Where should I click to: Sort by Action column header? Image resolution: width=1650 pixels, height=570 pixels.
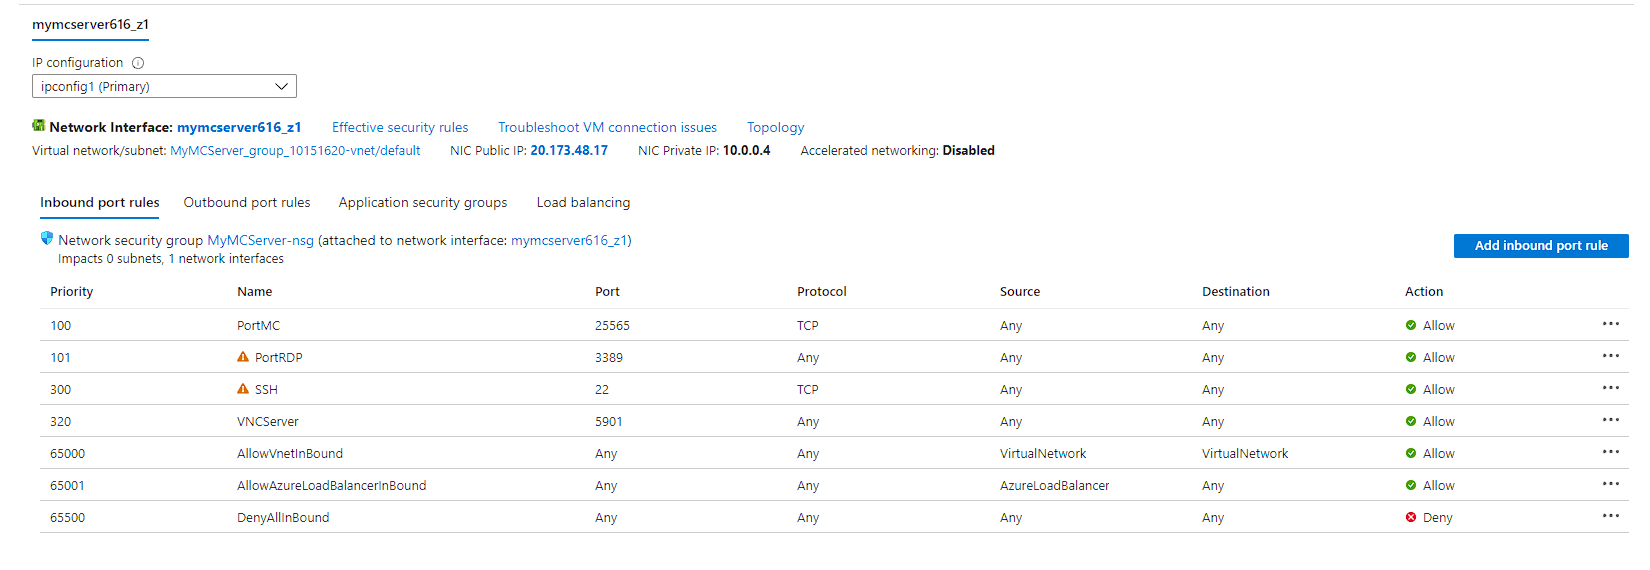pyautogui.click(x=1423, y=291)
